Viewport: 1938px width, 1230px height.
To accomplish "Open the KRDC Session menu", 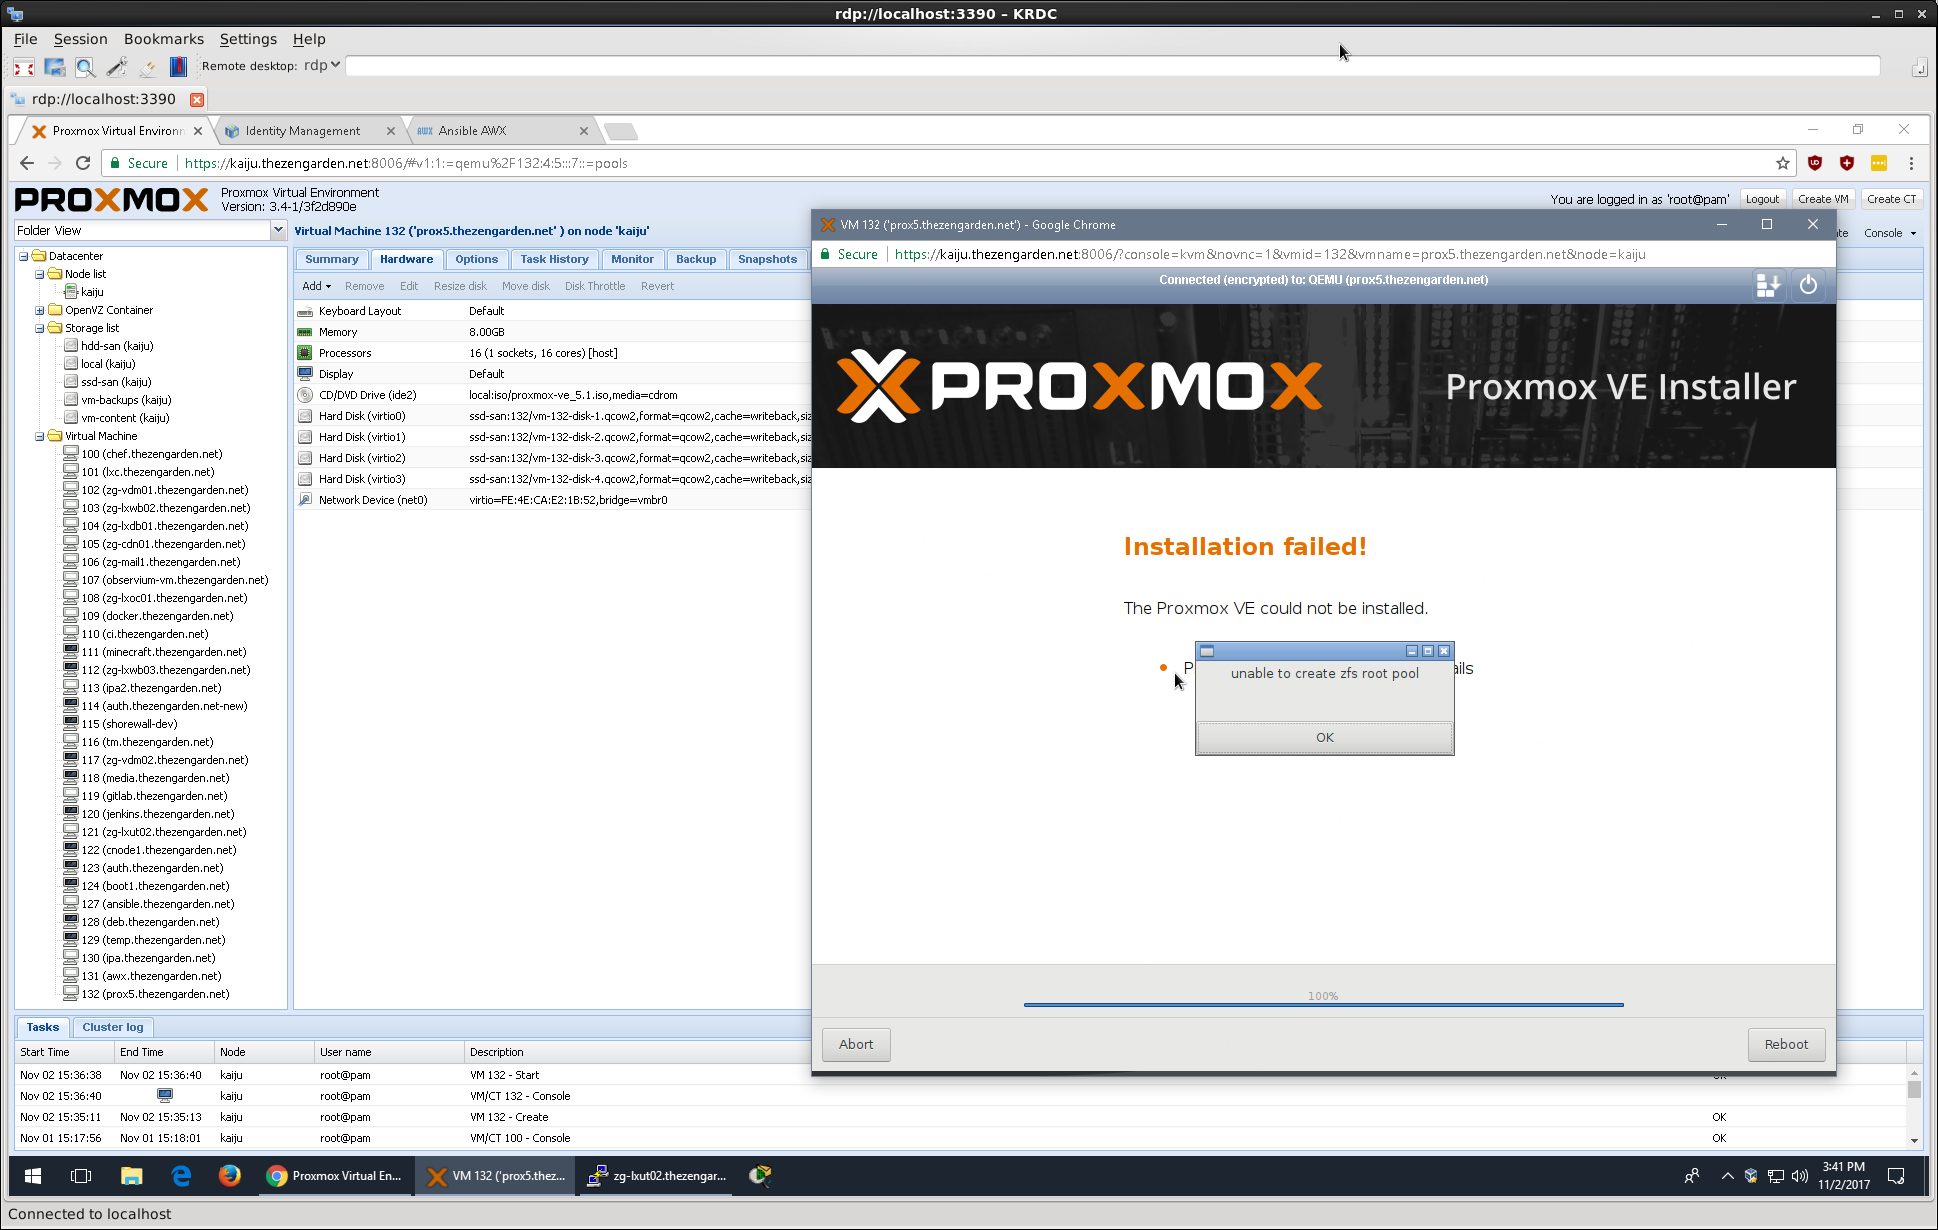I will click(x=80, y=39).
